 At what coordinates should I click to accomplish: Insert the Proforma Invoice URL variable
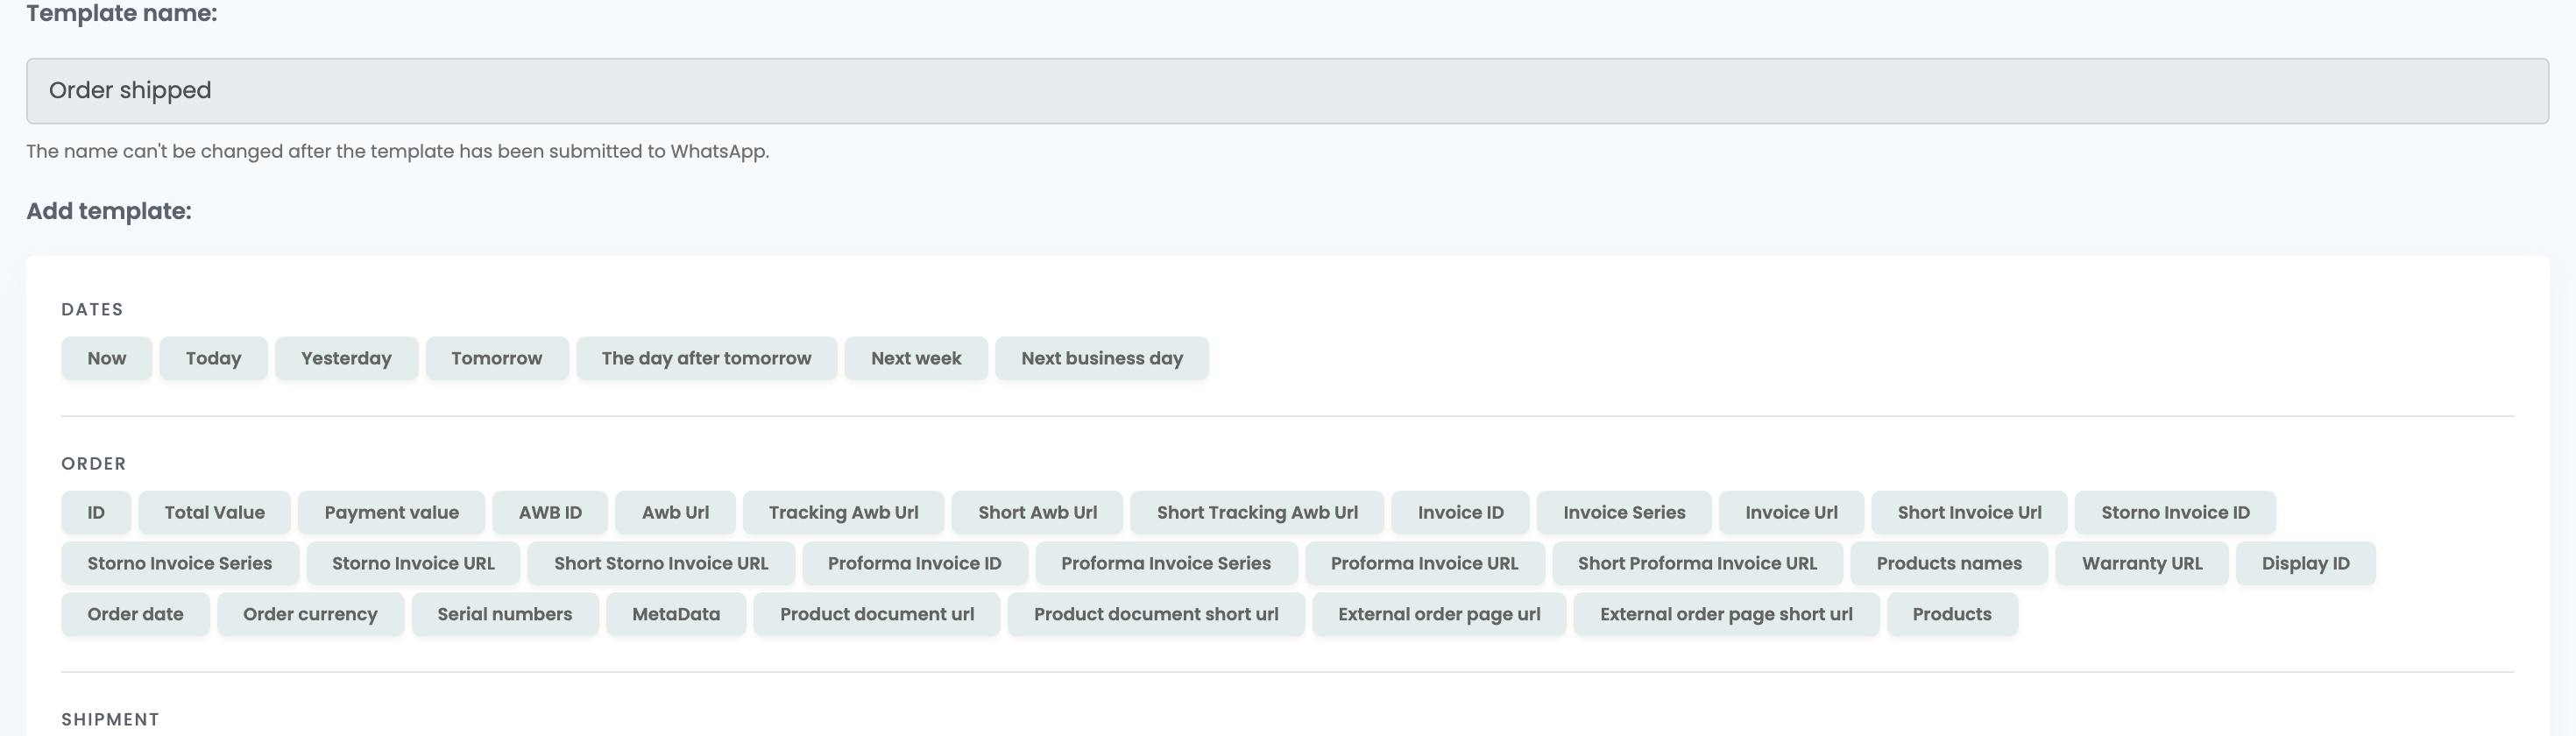[1424, 563]
